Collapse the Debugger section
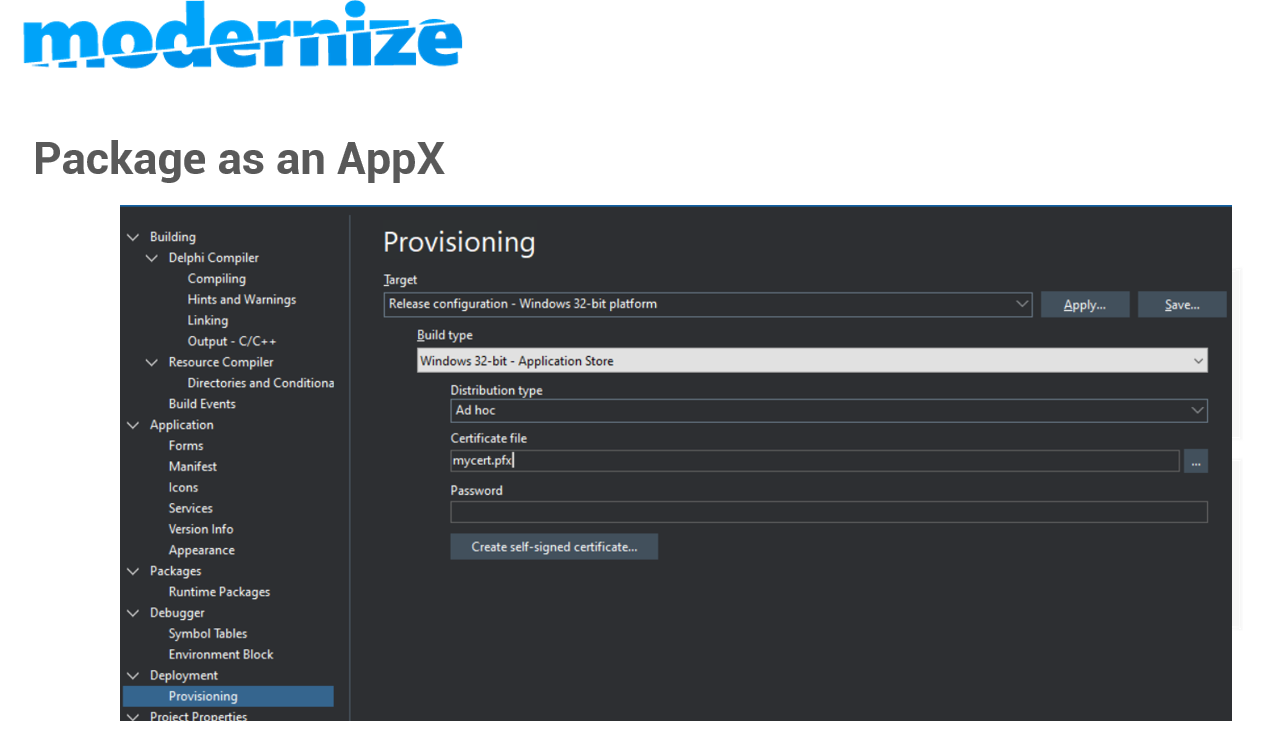This screenshot has height=741, width=1261. 133,612
